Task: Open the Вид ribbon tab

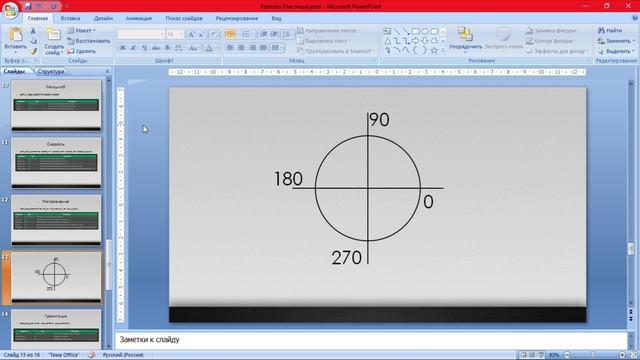Action: (276, 18)
